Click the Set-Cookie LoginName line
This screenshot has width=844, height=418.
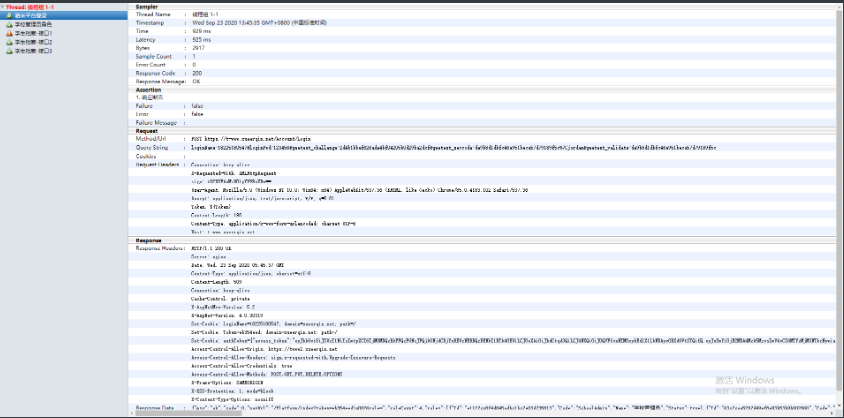click(273, 324)
